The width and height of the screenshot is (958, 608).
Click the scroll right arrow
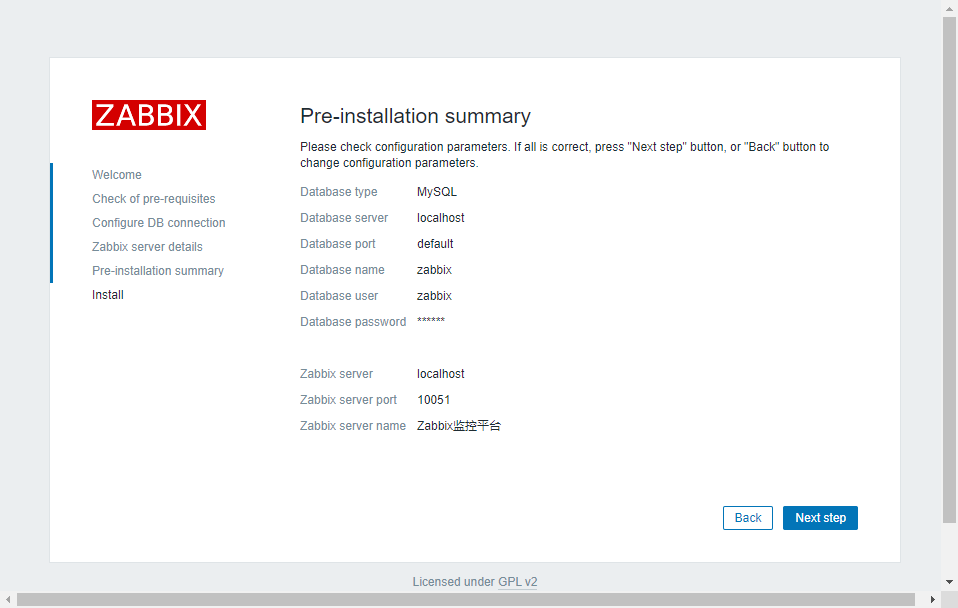coord(932,599)
